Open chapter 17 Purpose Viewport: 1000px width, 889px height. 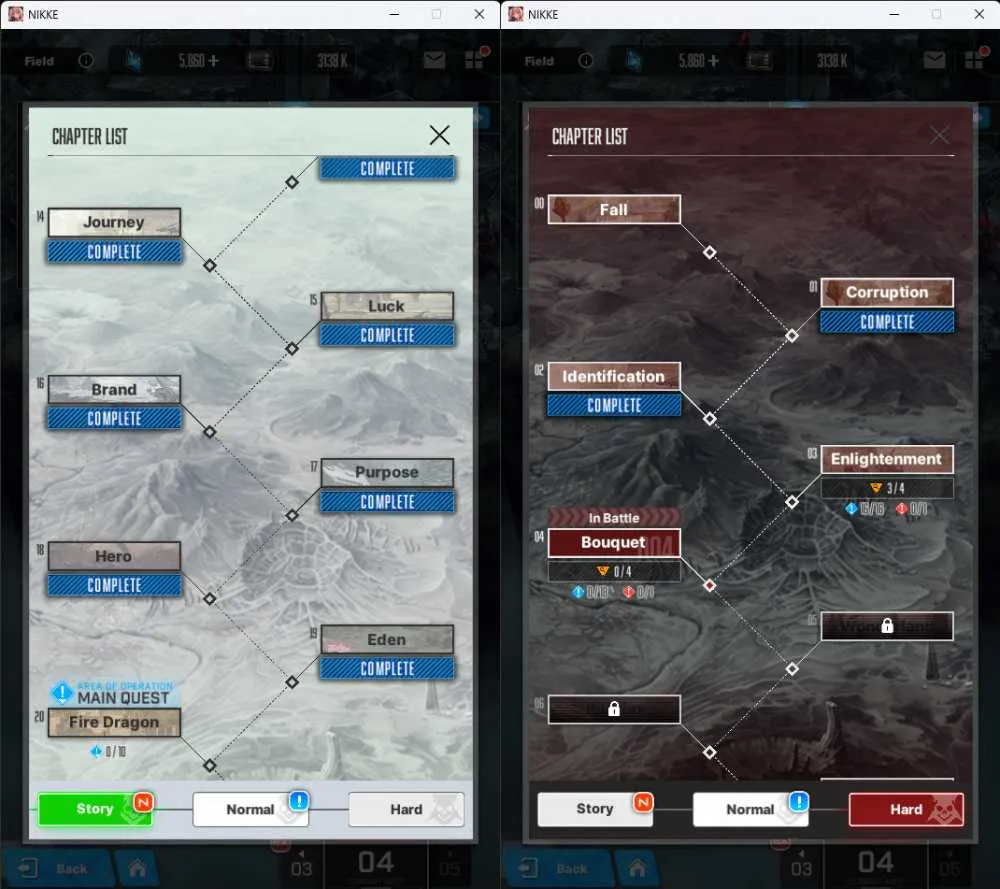pos(387,473)
